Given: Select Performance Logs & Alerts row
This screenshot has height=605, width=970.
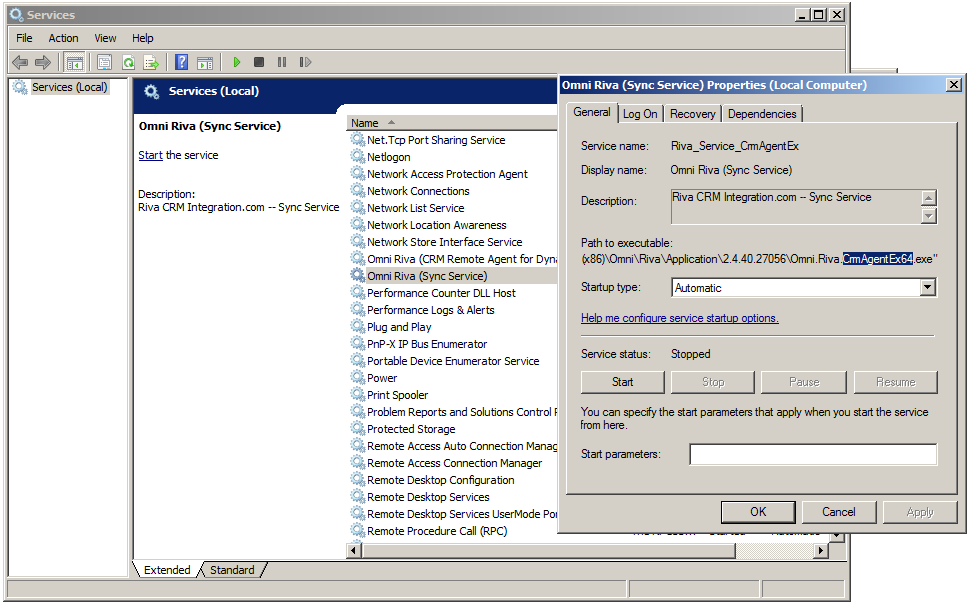Looking at the screenshot, I should point(452,310).
